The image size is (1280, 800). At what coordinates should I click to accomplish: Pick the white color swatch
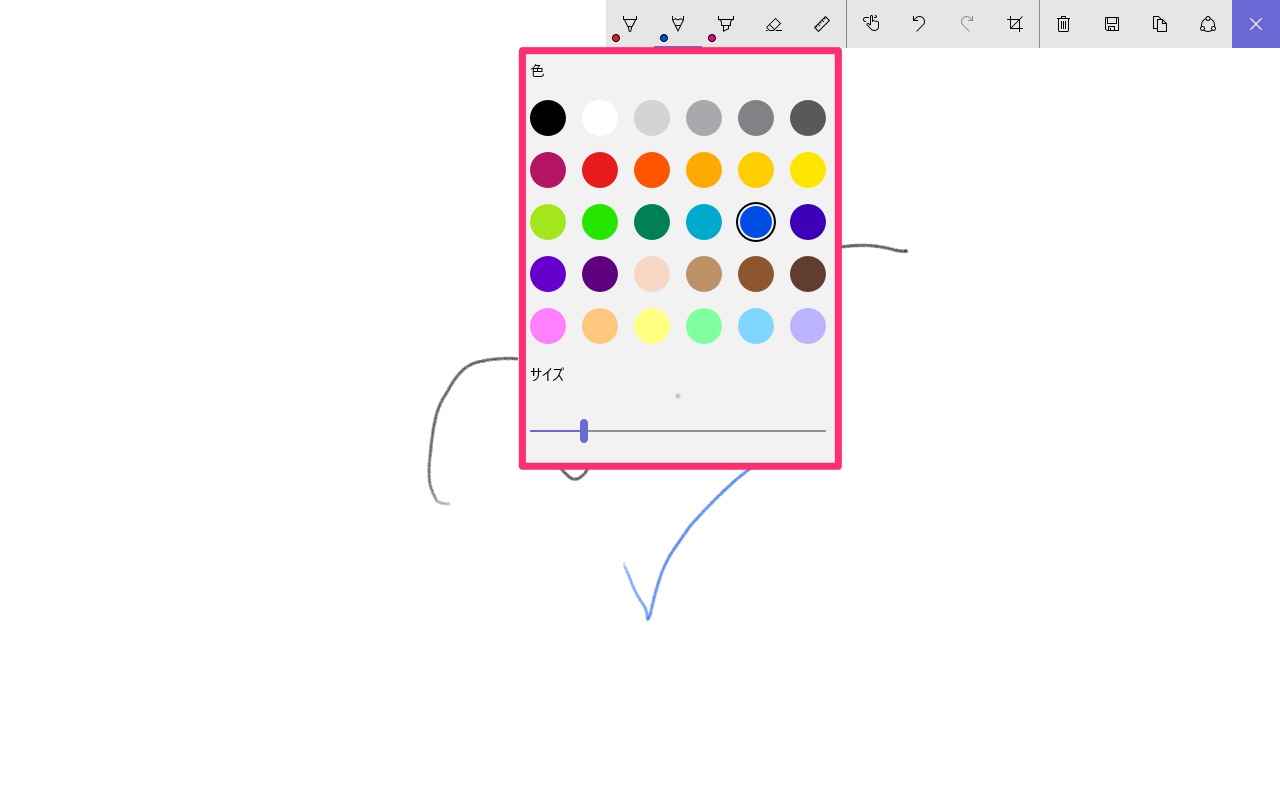[600, 118]
